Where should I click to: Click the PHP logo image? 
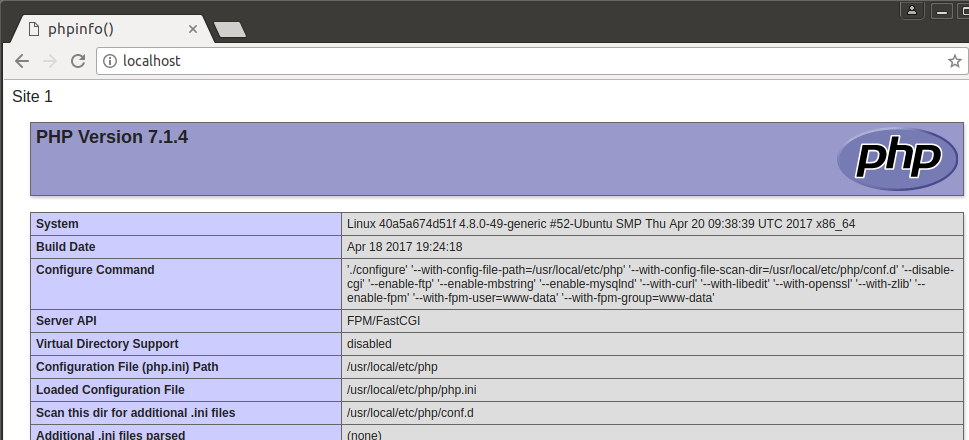coord(897,159)
